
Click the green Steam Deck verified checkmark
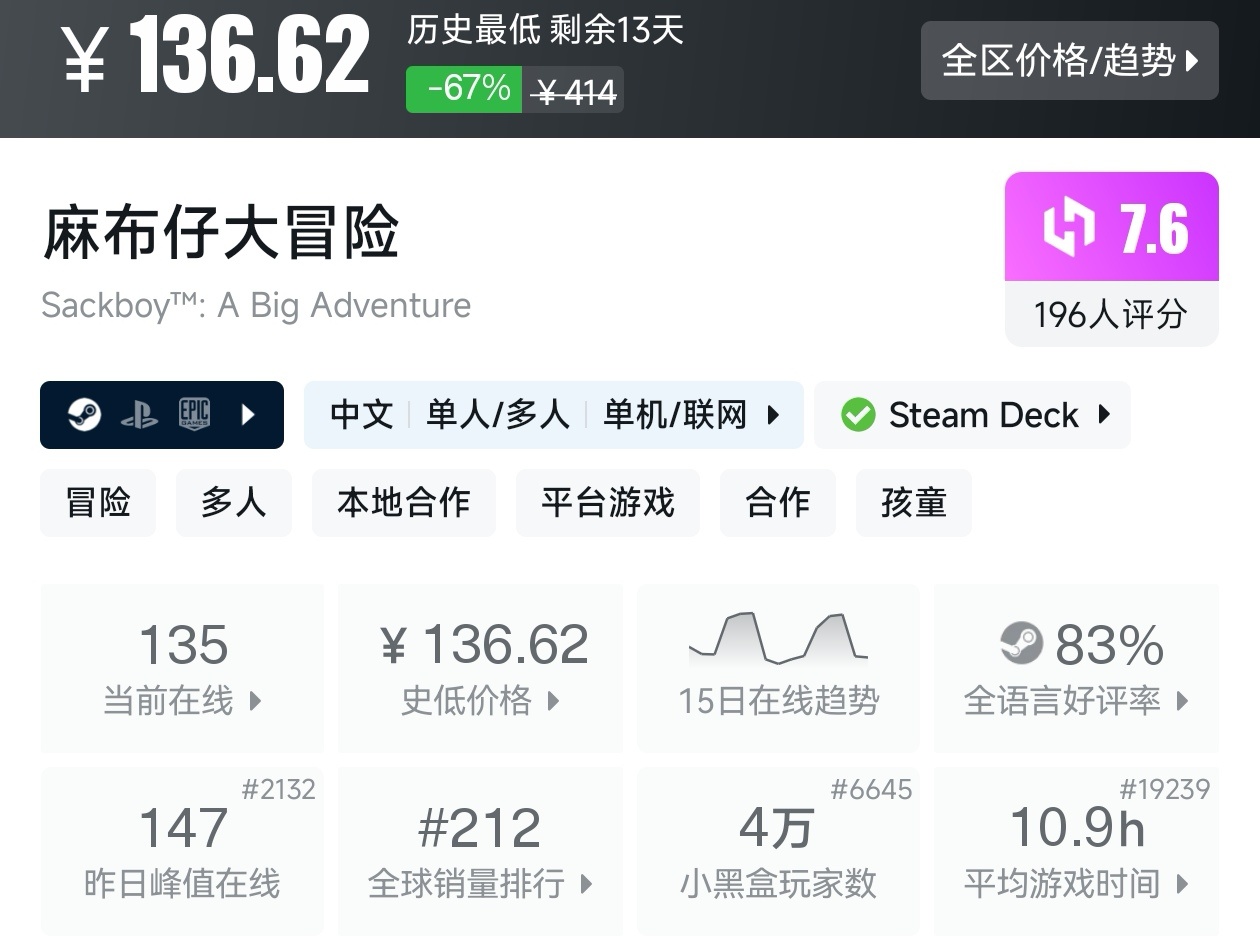[857, 415]
